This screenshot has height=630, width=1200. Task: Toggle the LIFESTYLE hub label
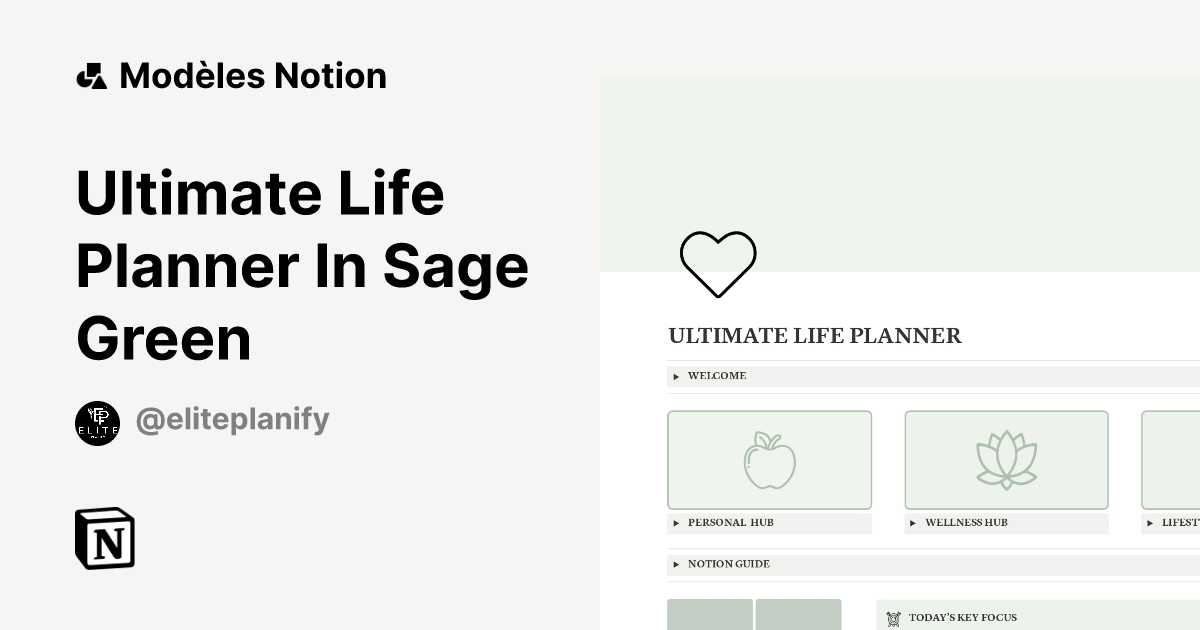[x=1152, y=522]
